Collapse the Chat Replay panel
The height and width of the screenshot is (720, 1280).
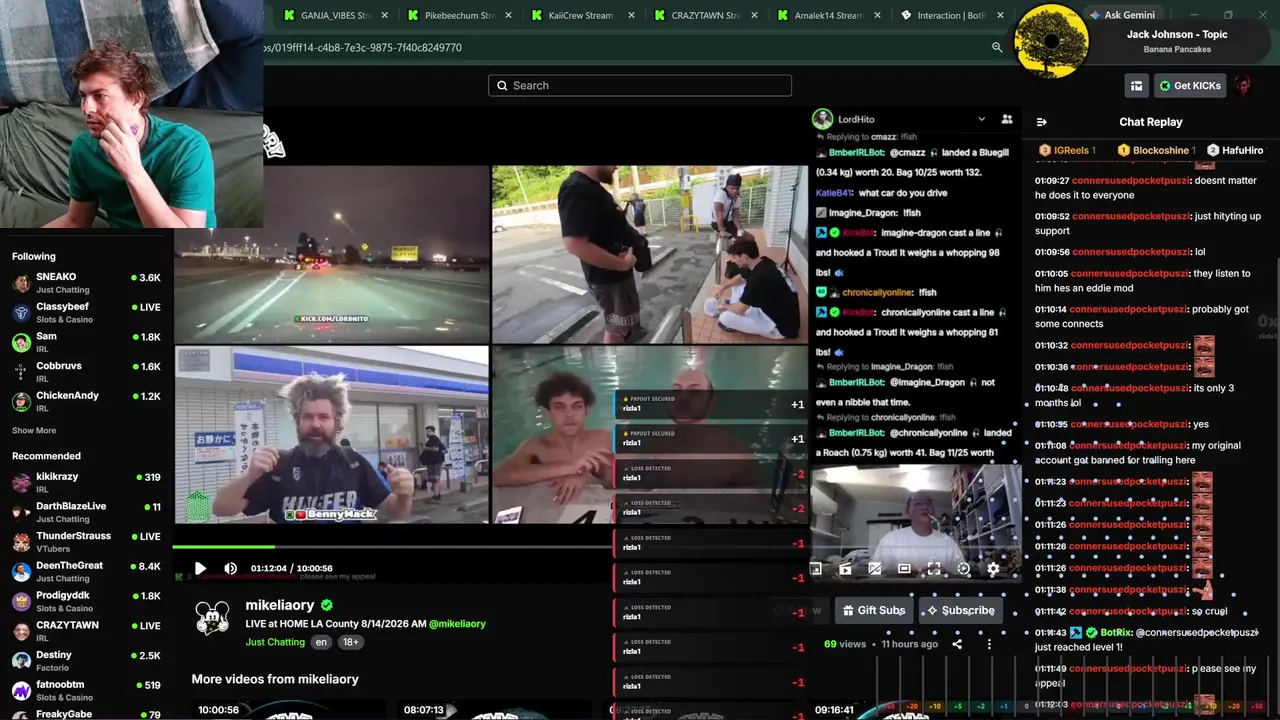pos(1041,122)
